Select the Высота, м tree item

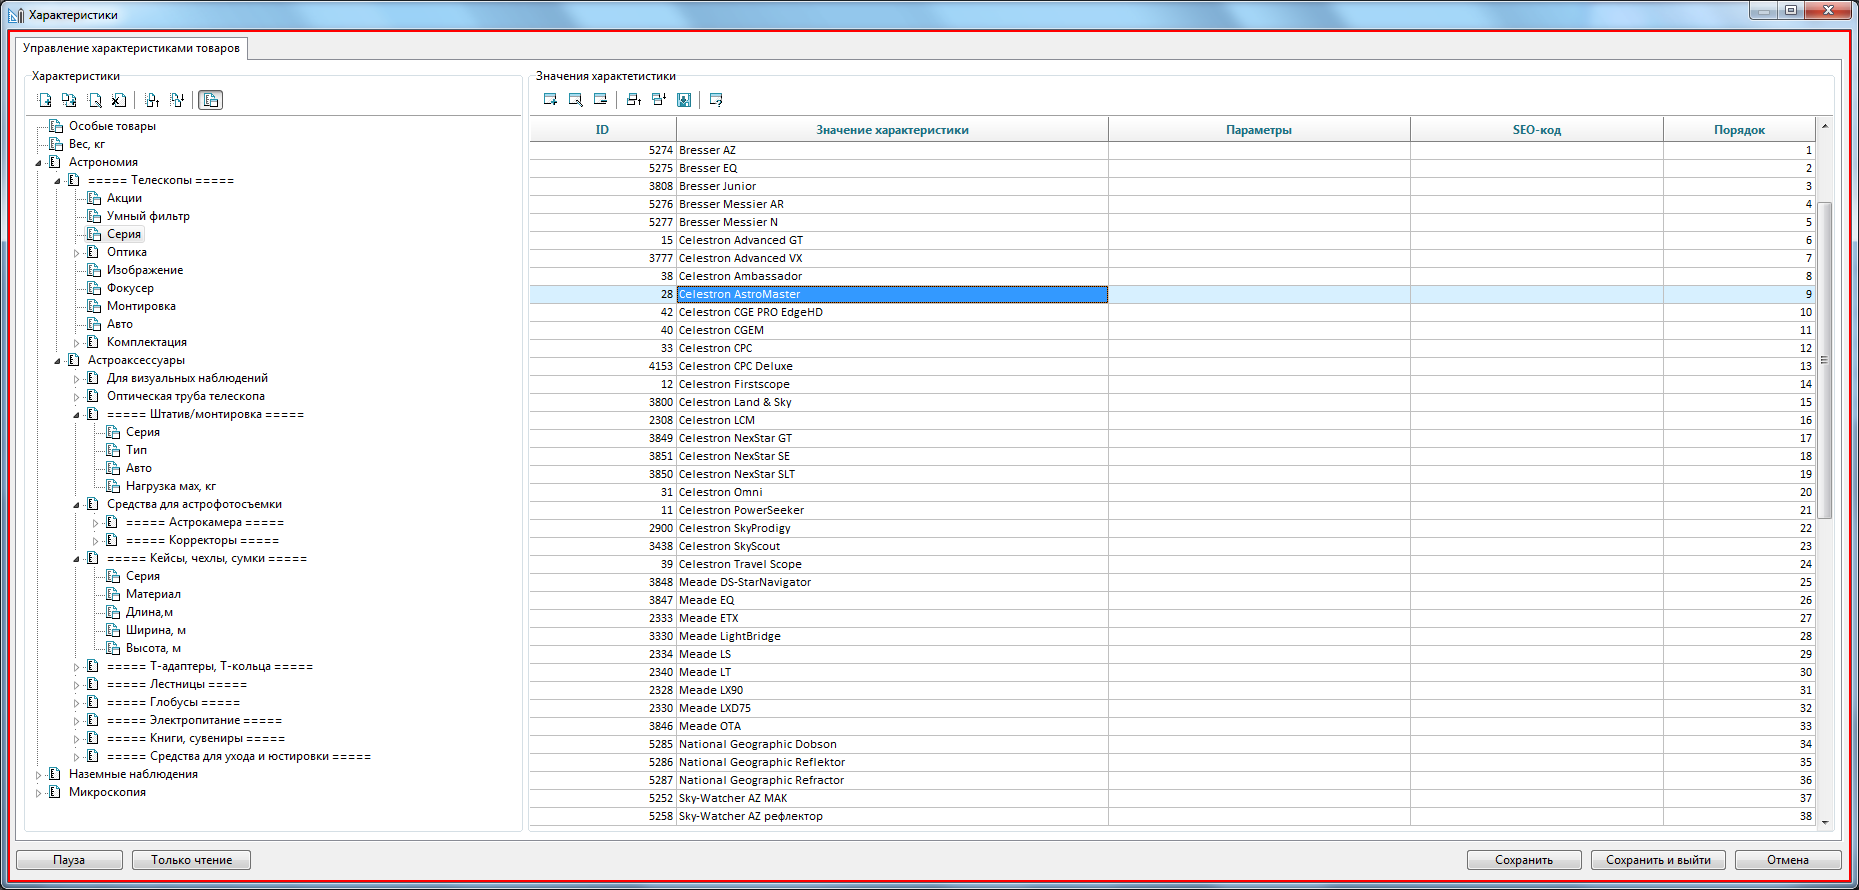click(x=153, y=649)
